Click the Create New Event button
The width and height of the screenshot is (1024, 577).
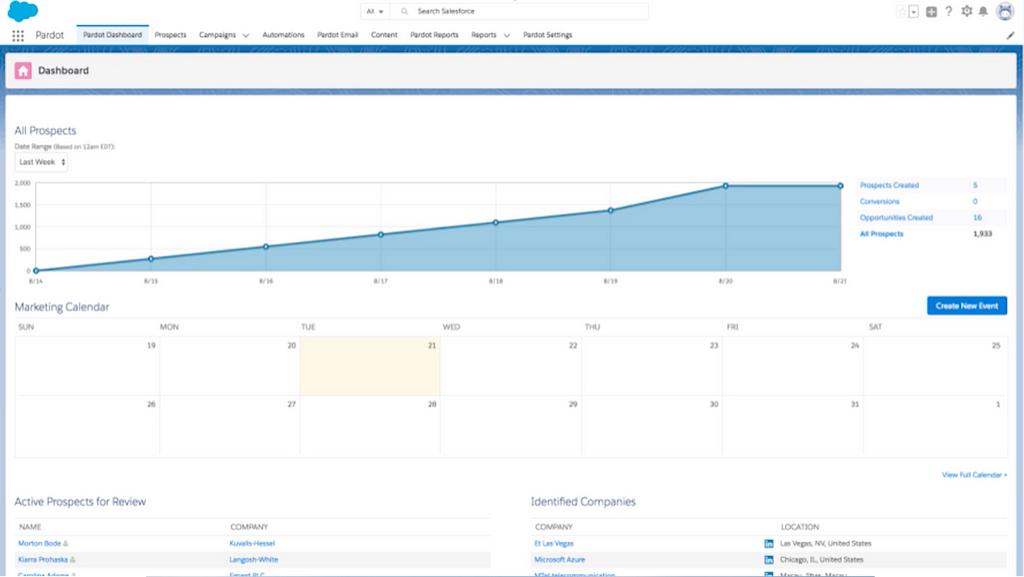[966, 306]
